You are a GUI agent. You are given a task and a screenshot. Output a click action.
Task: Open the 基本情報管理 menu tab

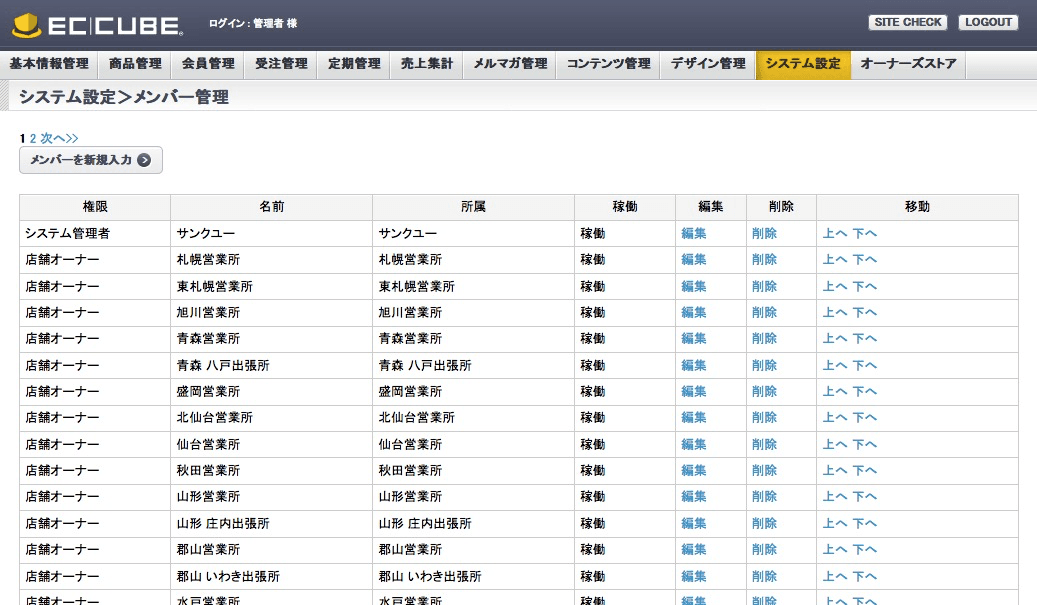(50, 64)
